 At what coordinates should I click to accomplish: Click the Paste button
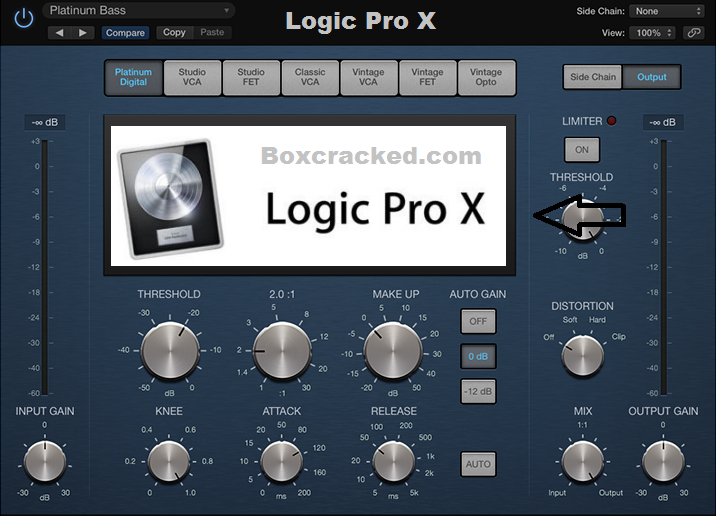click(x=212, y=32)
